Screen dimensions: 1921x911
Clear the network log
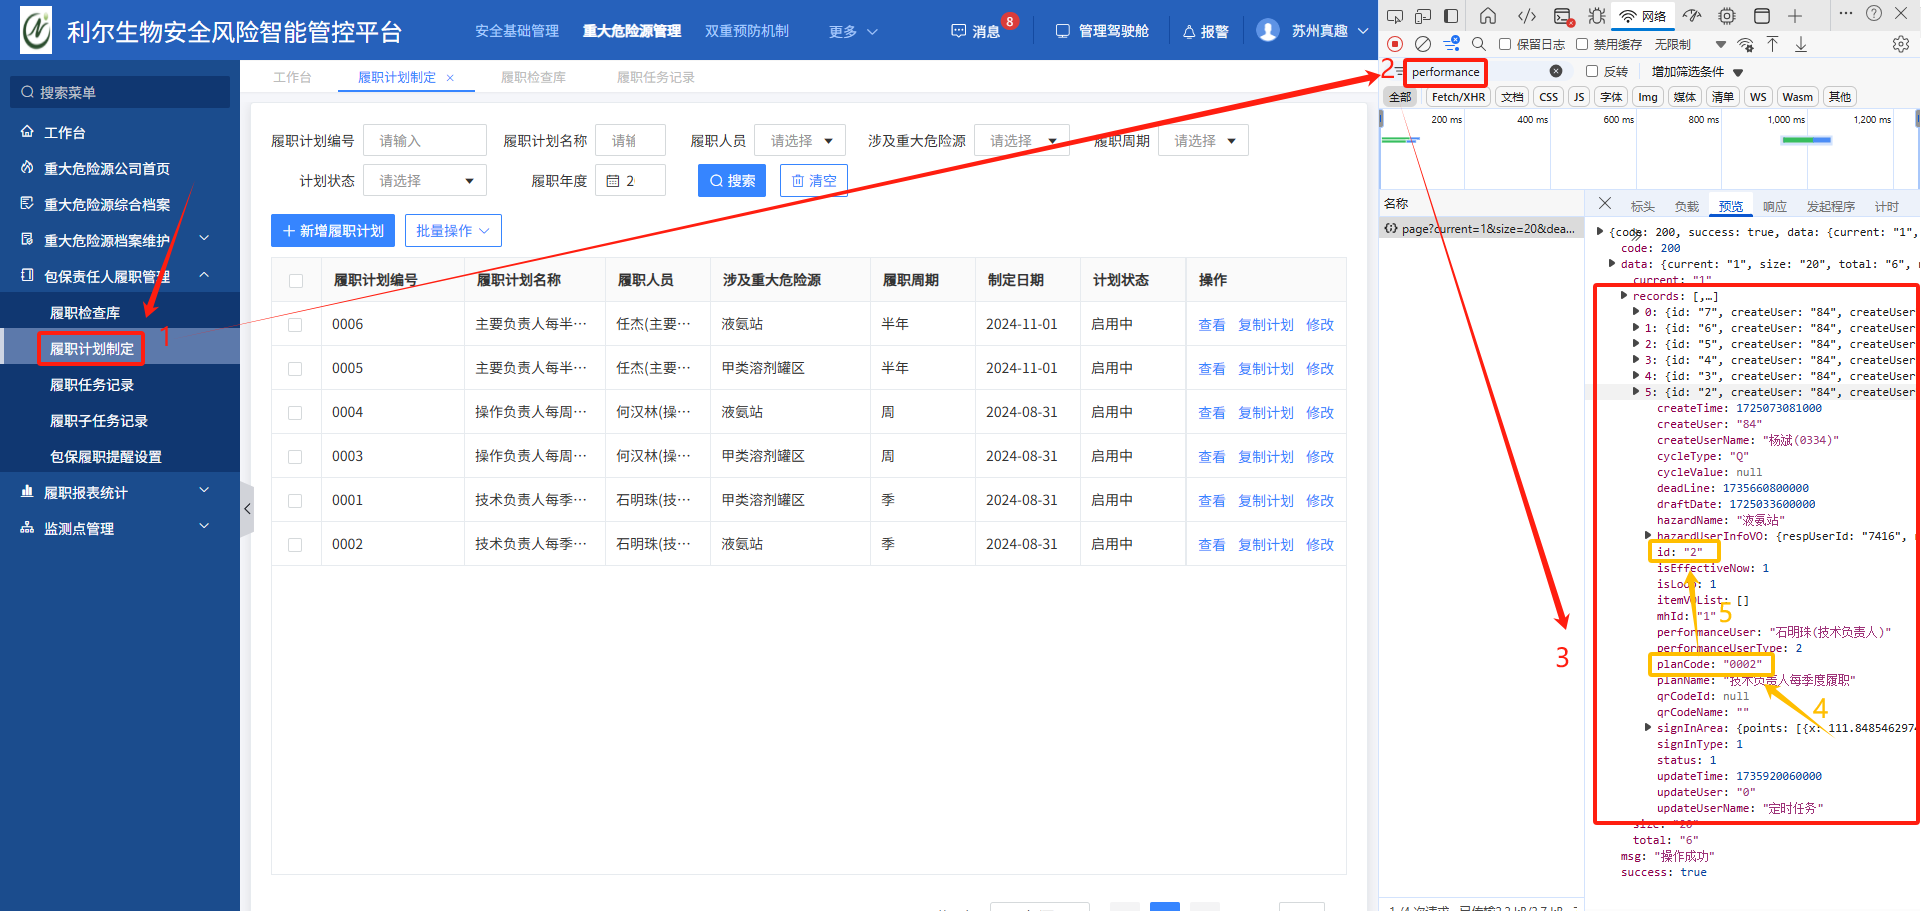point(1423,44)
